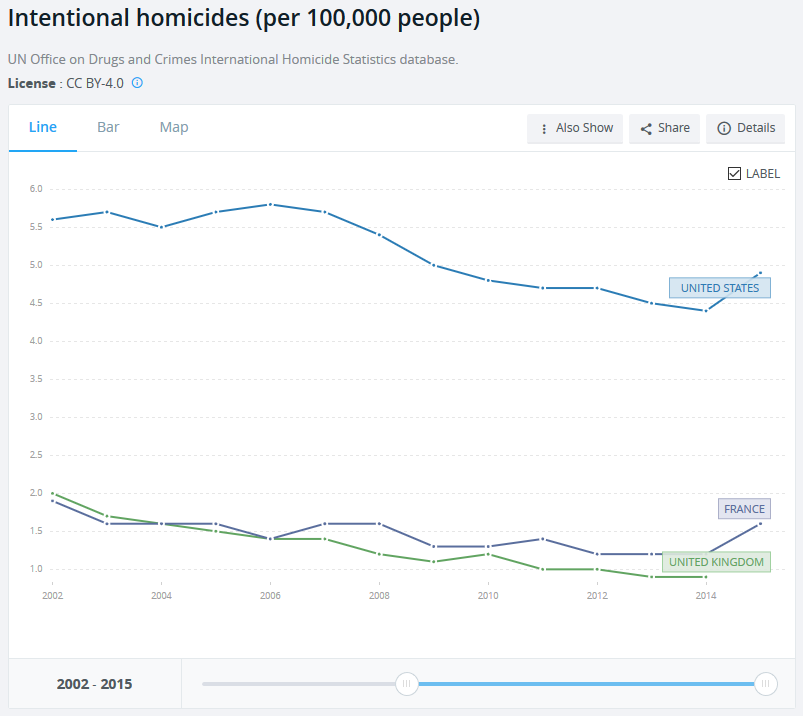Click the 2002 - 2015 year range label

click(x=95, y=684)
